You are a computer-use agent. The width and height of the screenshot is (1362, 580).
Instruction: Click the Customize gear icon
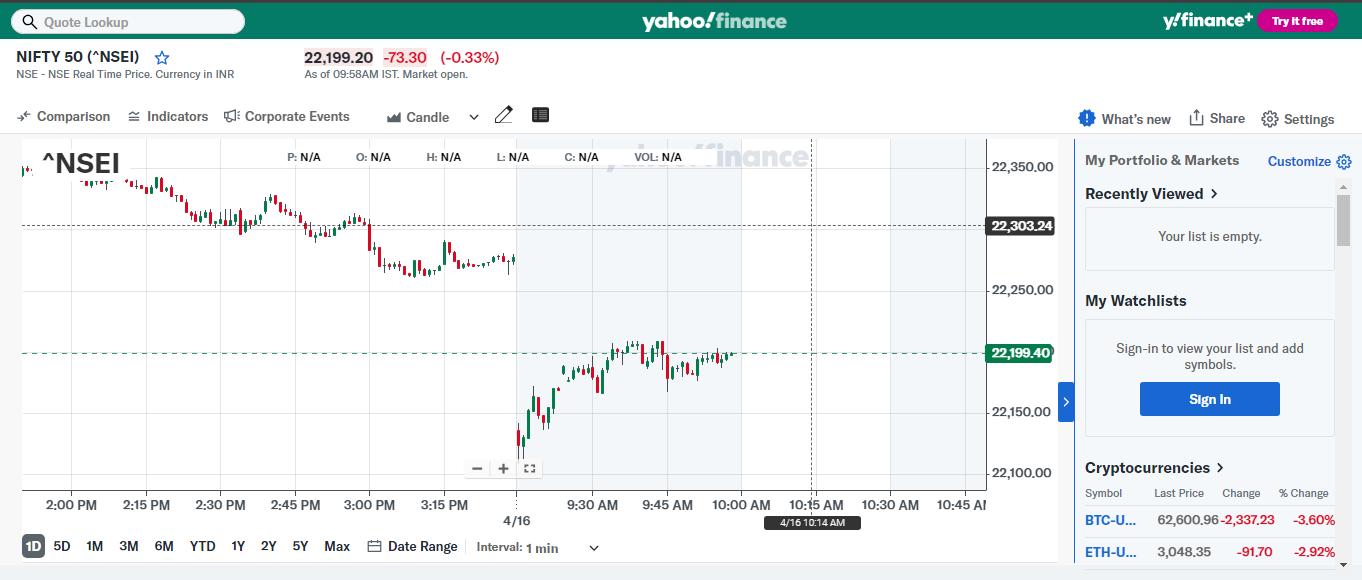pyautogui.click(x=1344, y=162)
